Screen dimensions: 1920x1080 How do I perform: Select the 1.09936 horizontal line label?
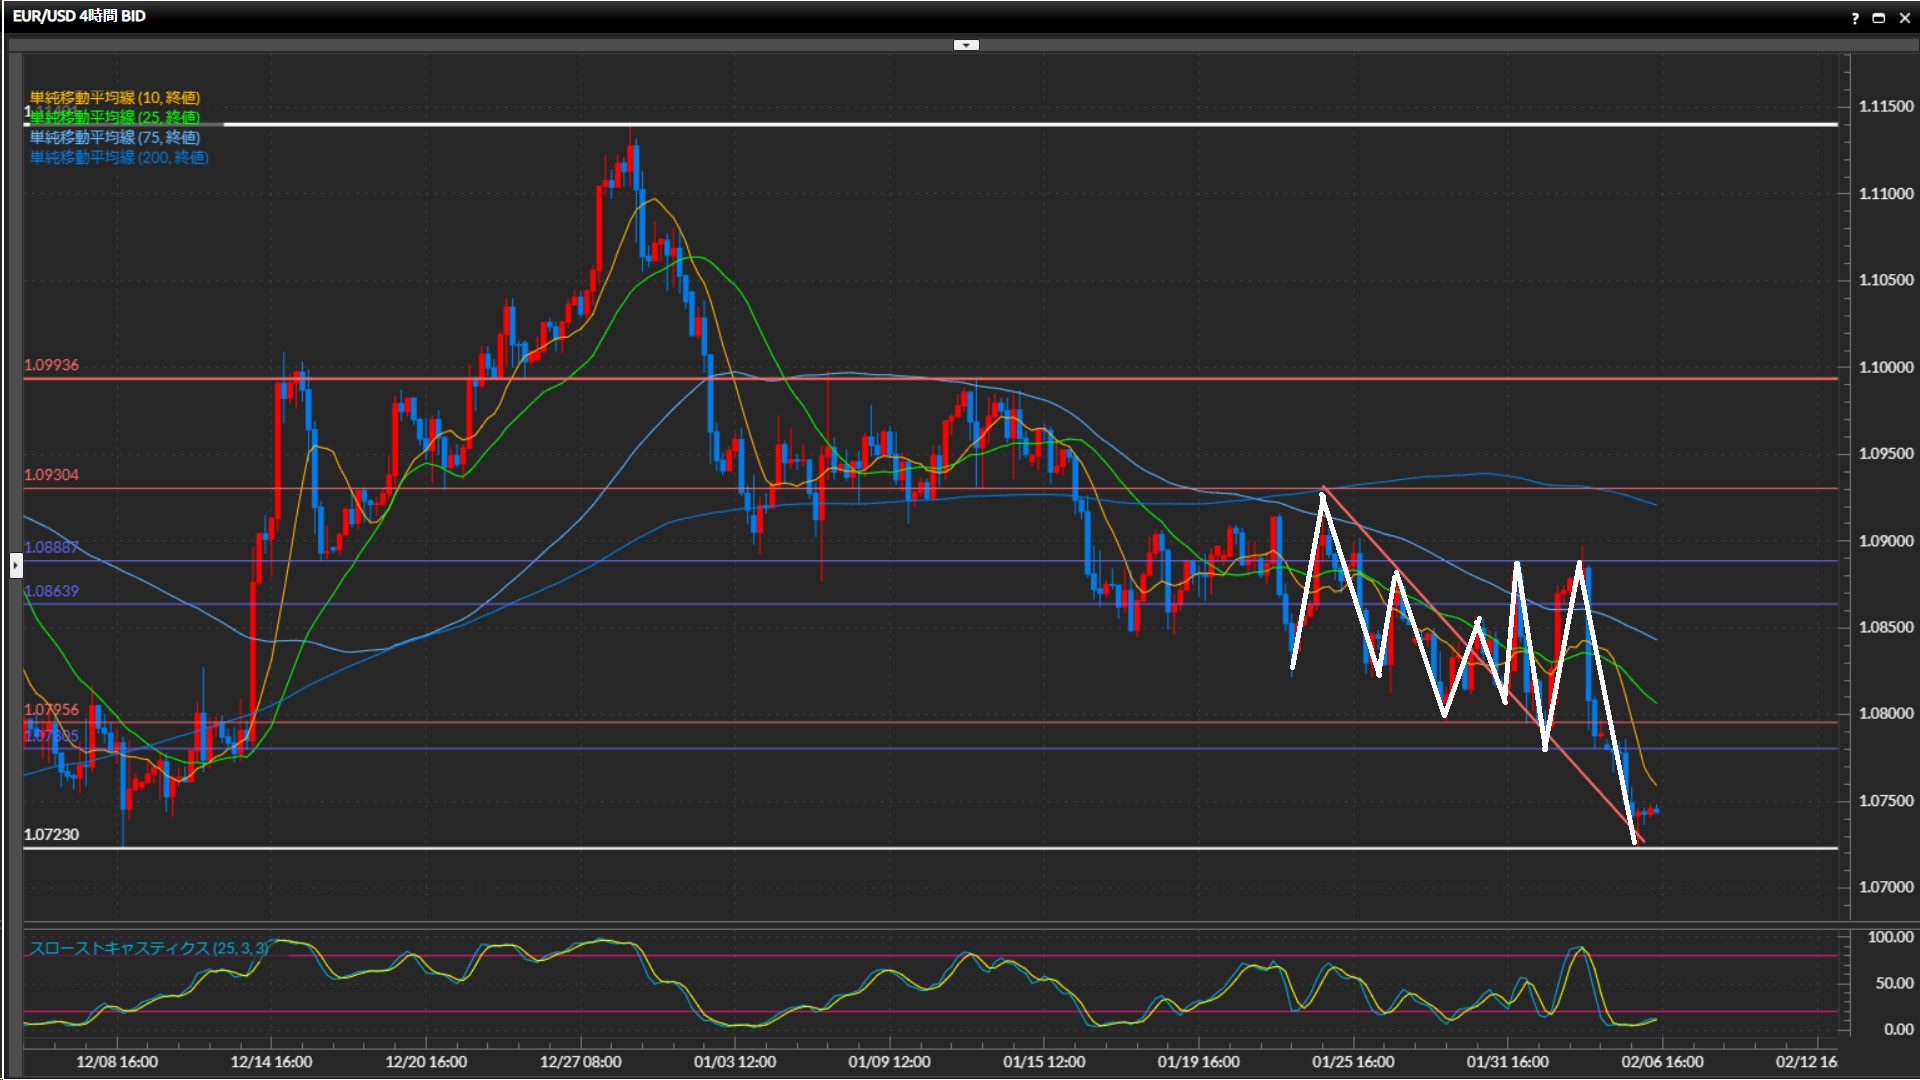pyautogui.click(x=51, y=365)
